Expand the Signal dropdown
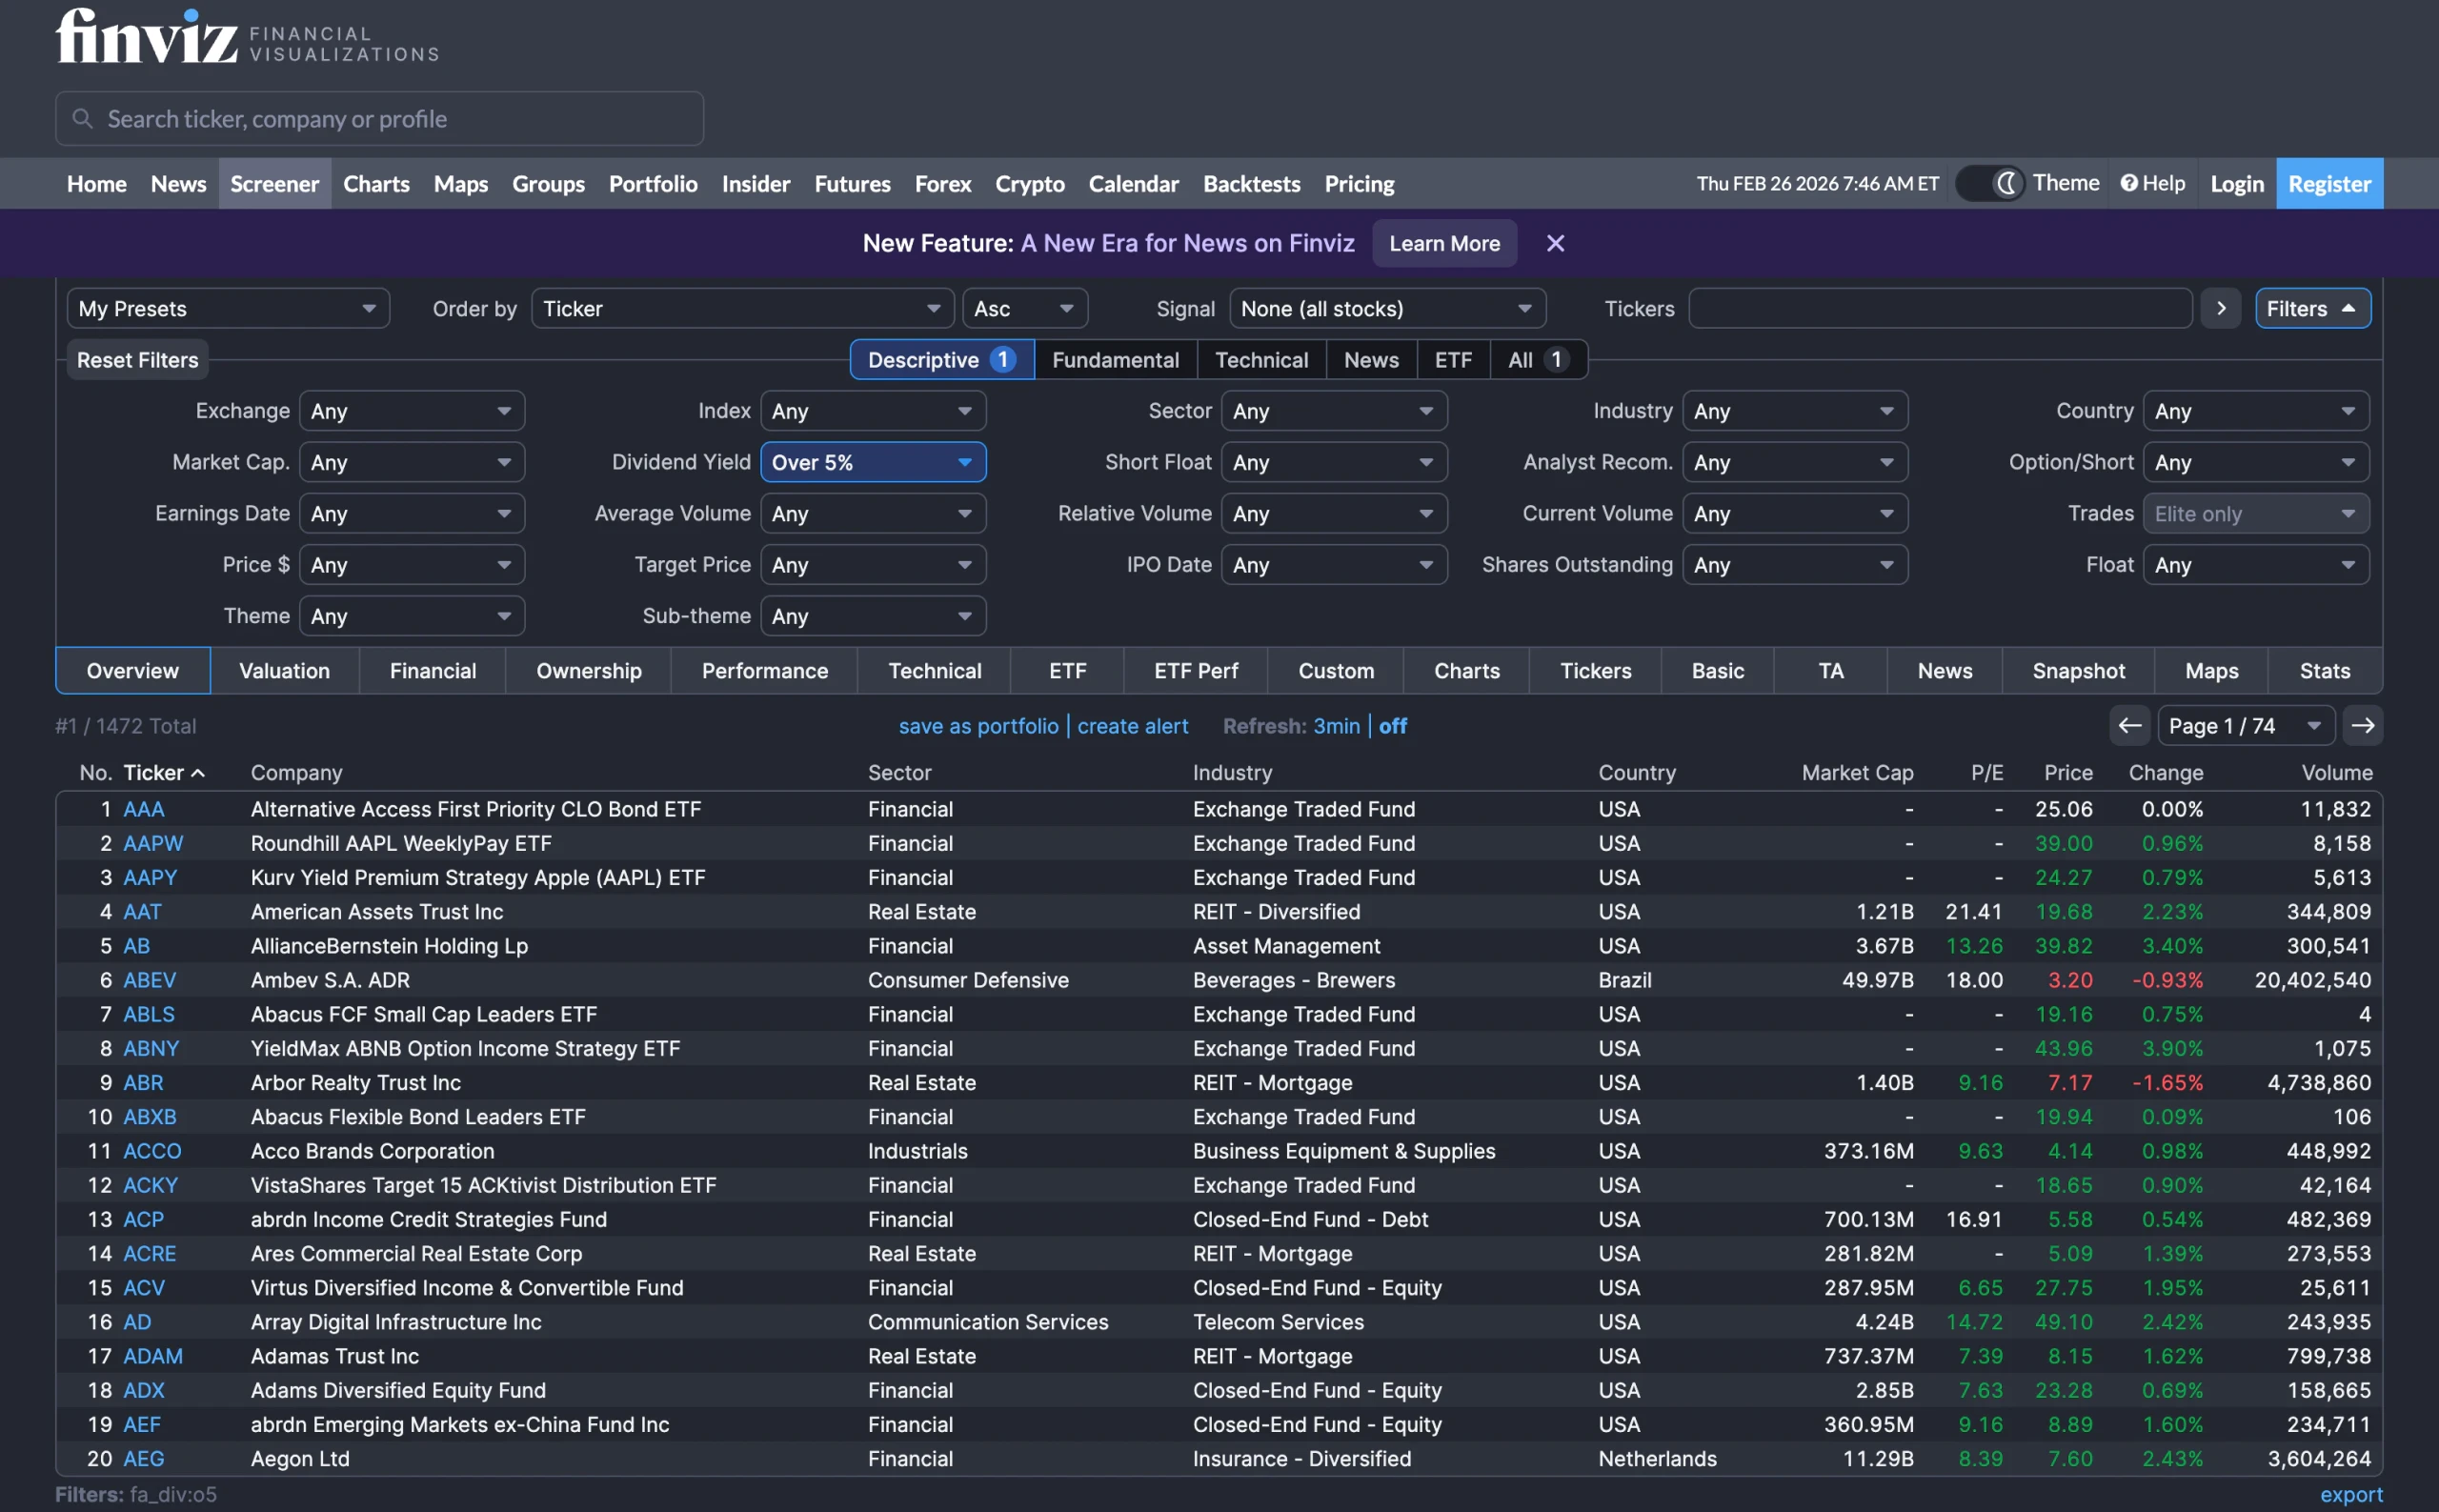This screenshot has width=2439, height=1512. tap(1386, 308)
